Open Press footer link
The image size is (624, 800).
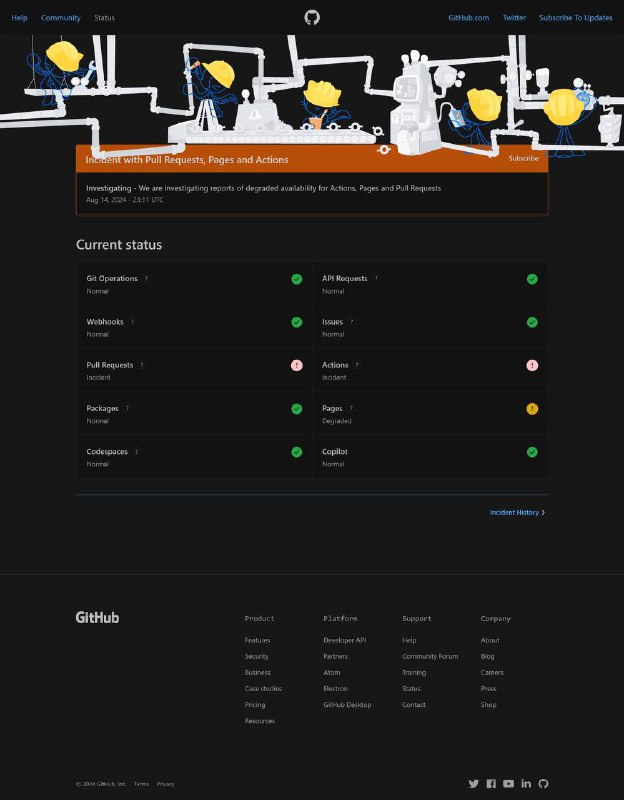[488, 689]
